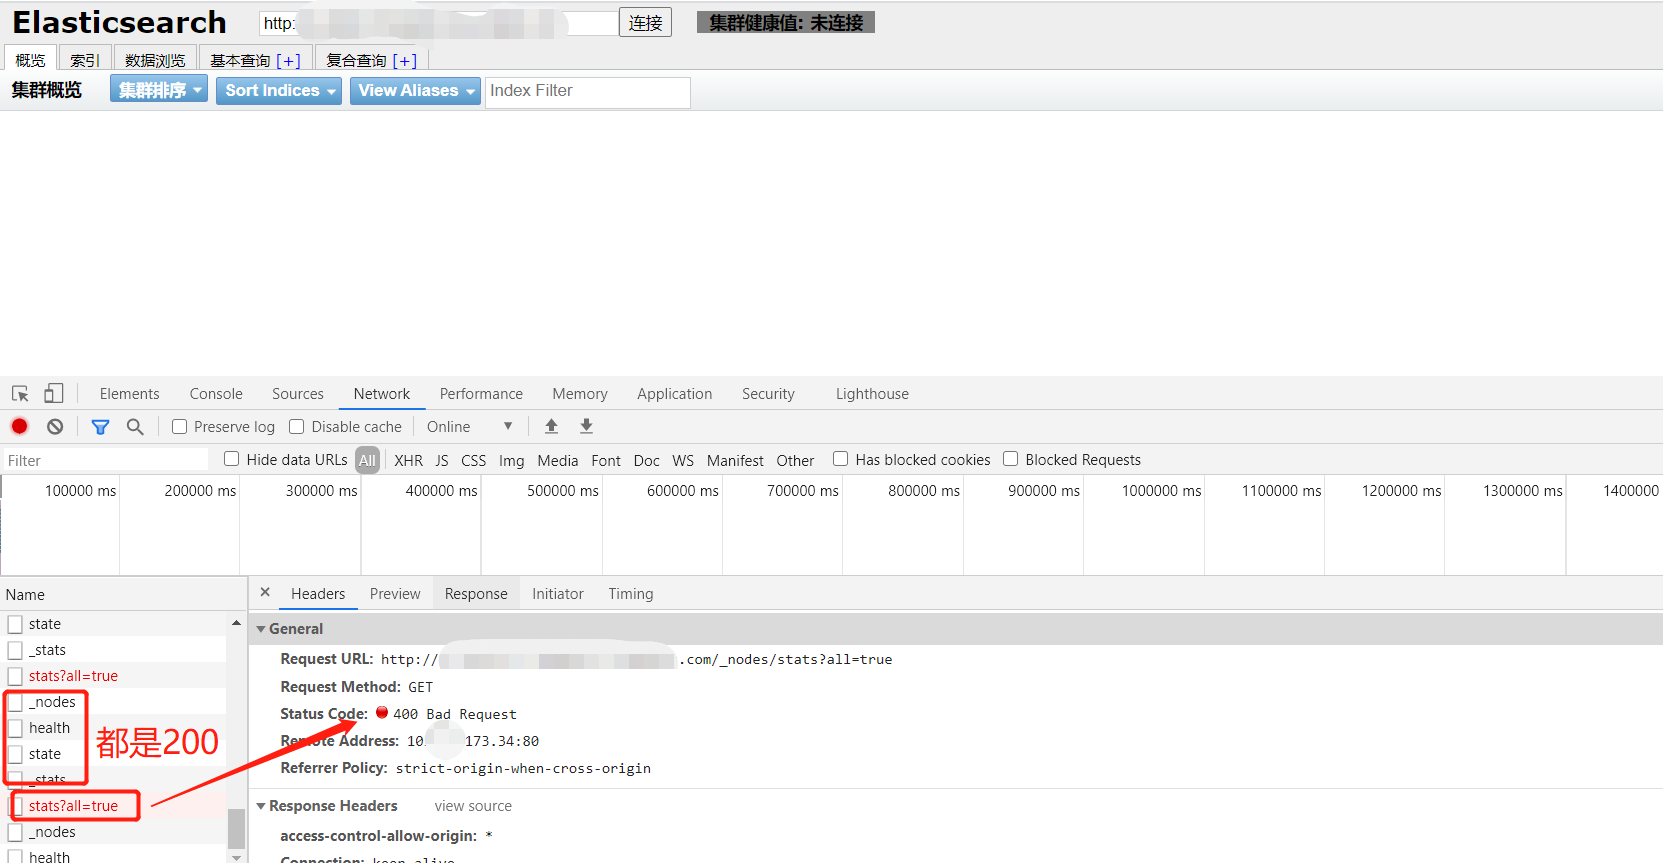
Task: Select the Headers tab of the request
Action: pyautogui.click(x=318, y=594)
